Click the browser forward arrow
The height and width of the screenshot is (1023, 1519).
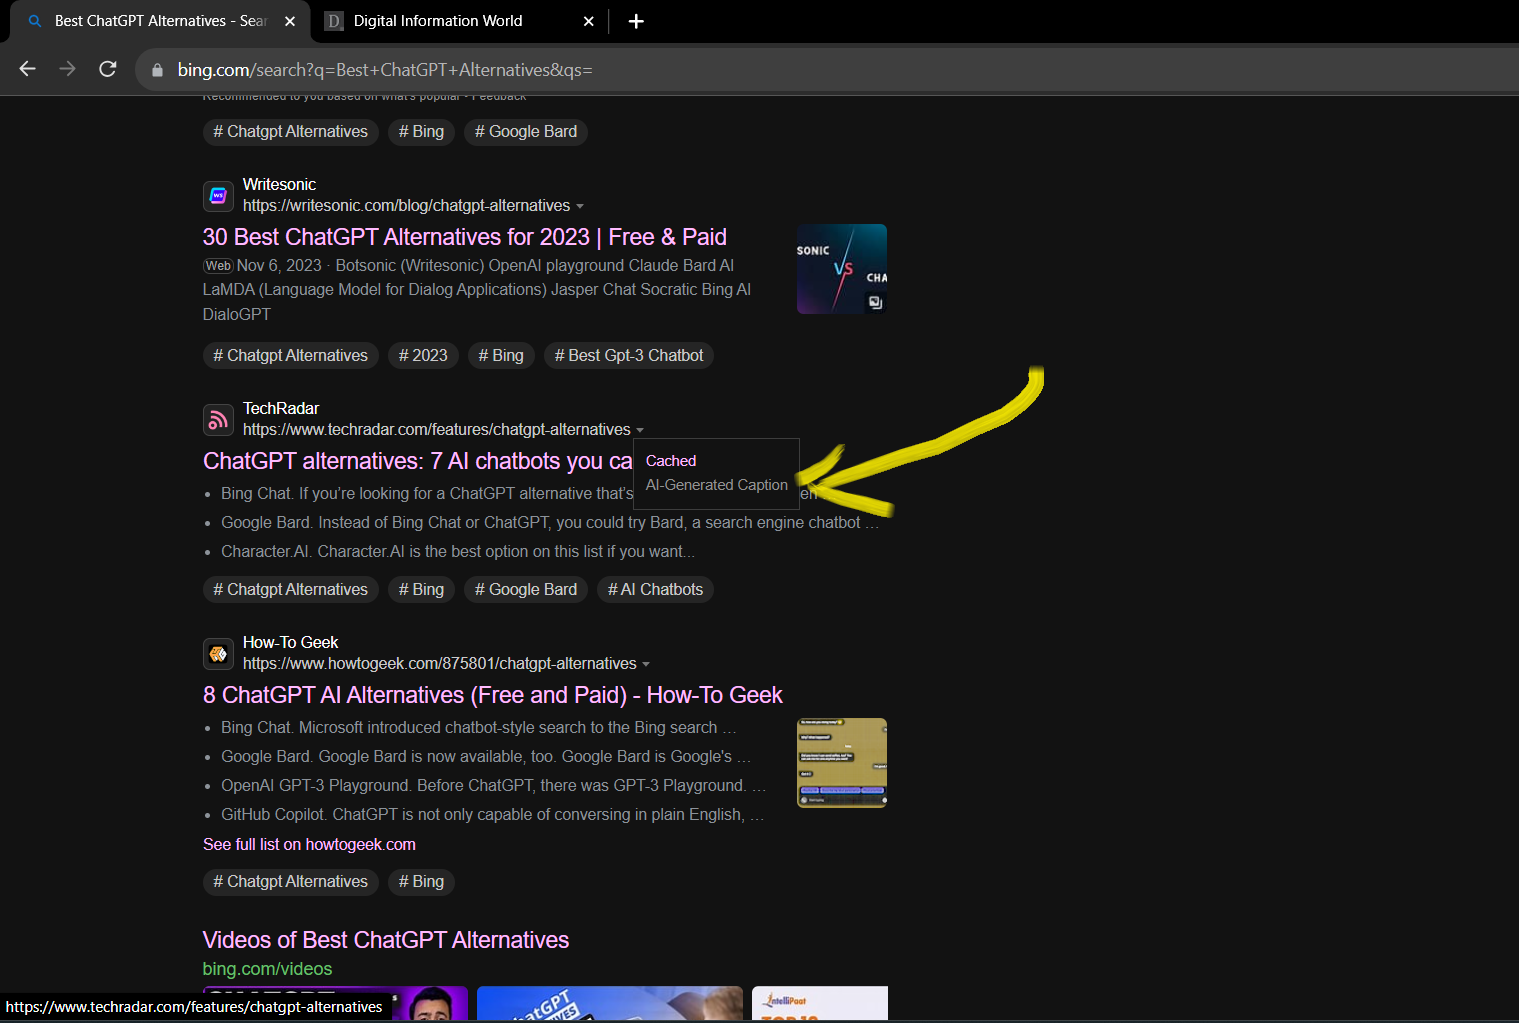pos(67,69)
